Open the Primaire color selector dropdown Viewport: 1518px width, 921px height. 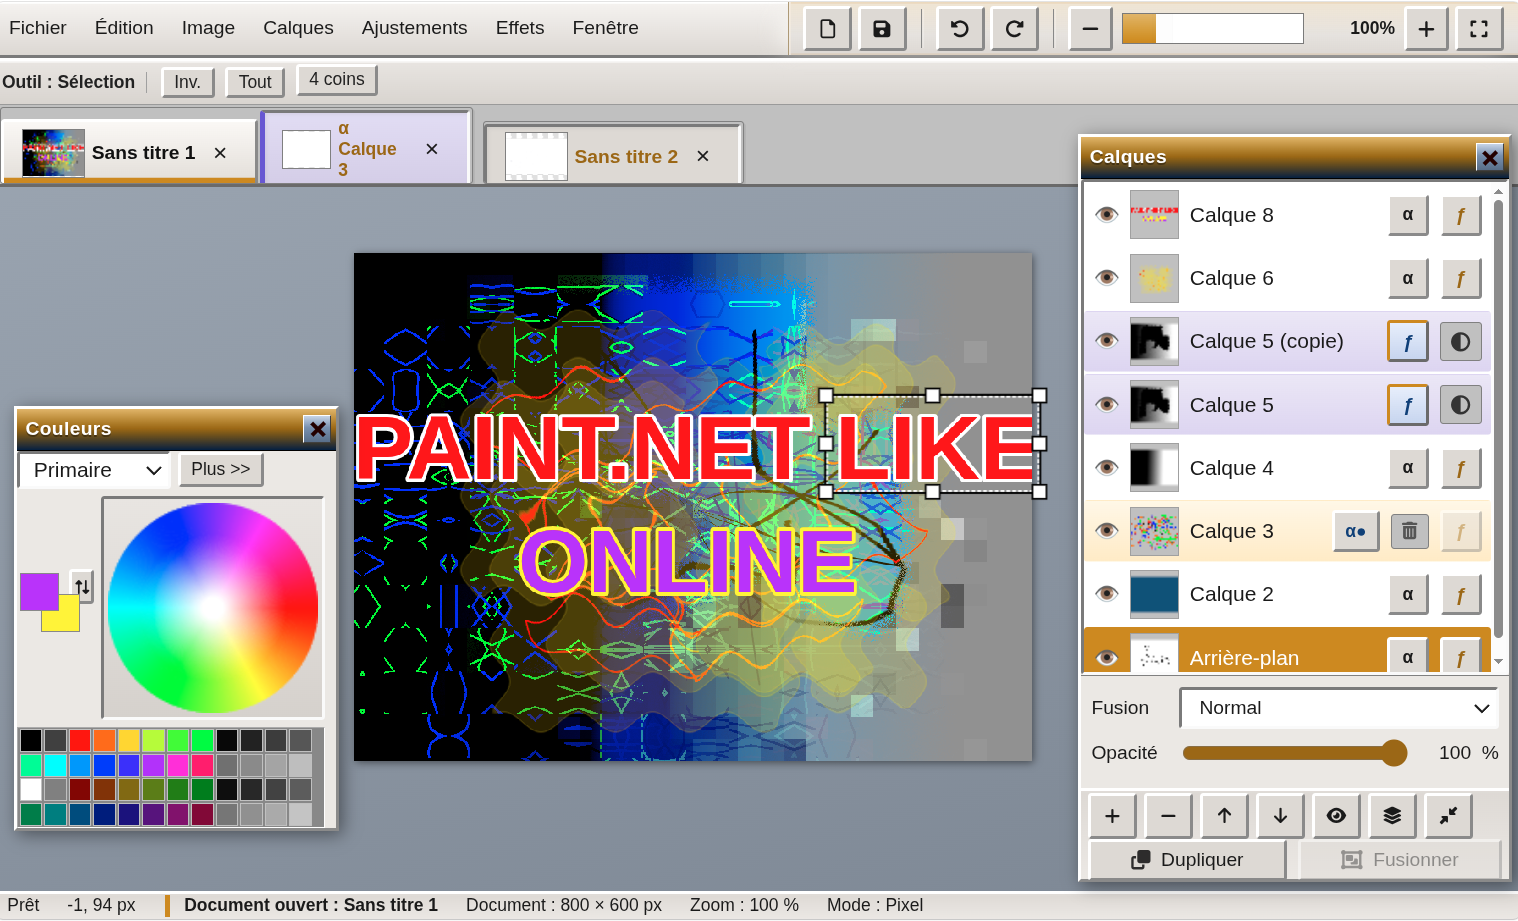coord(95,470)
